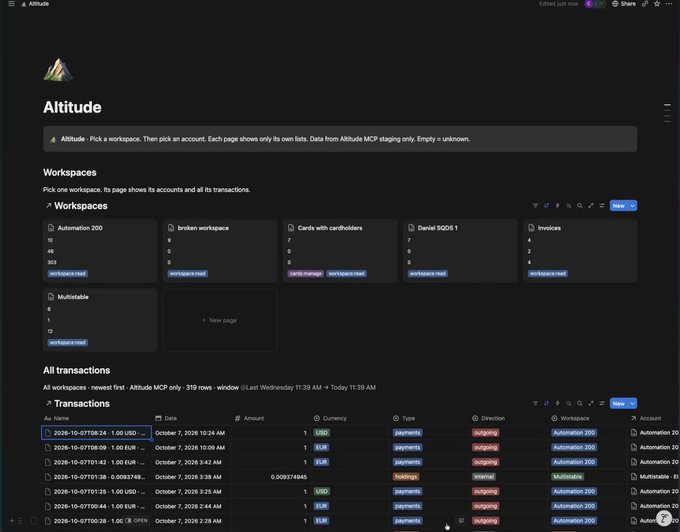Click Last Wednesday 11:39 AM date mention

point(281,387)
